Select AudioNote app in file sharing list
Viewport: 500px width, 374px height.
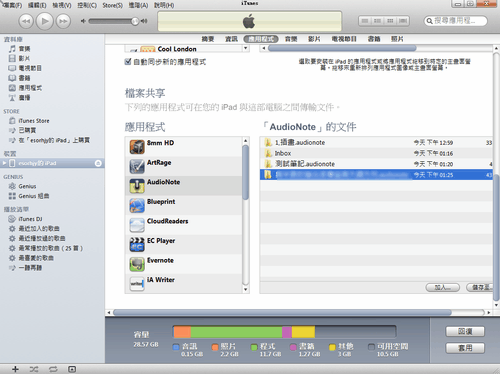[x=183, y=186]
